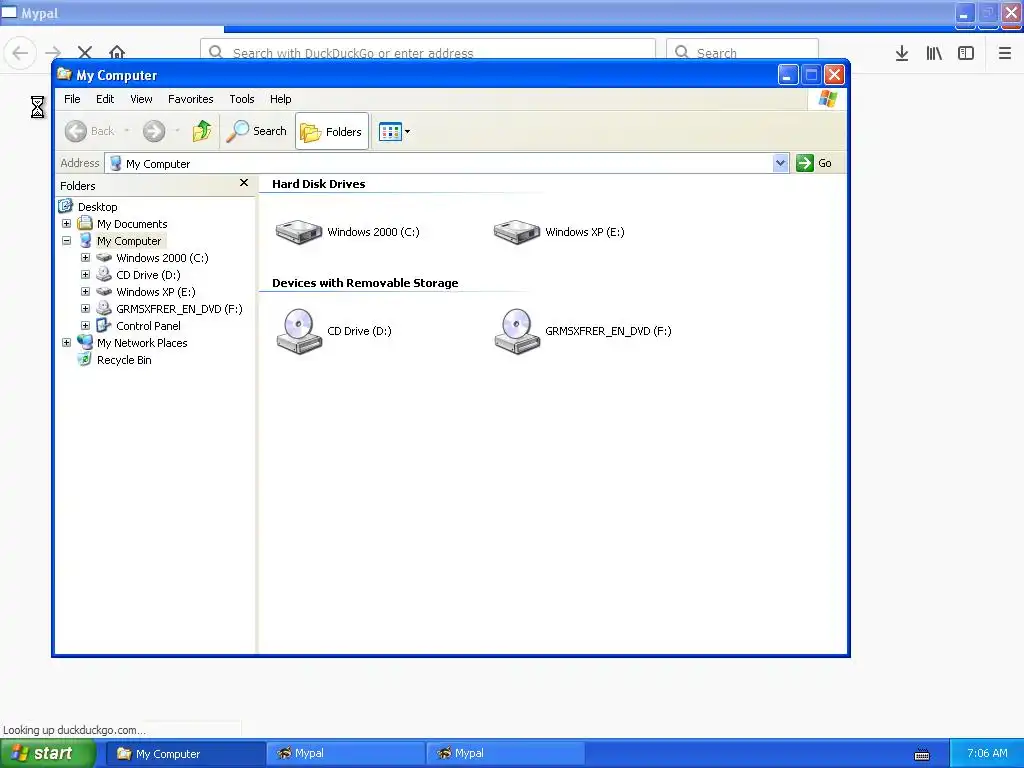Image resolution: width=1024 pixels, height=768 pixels.
Task: Toggle the Folders pane button
Action: click(x=332, y=131)
